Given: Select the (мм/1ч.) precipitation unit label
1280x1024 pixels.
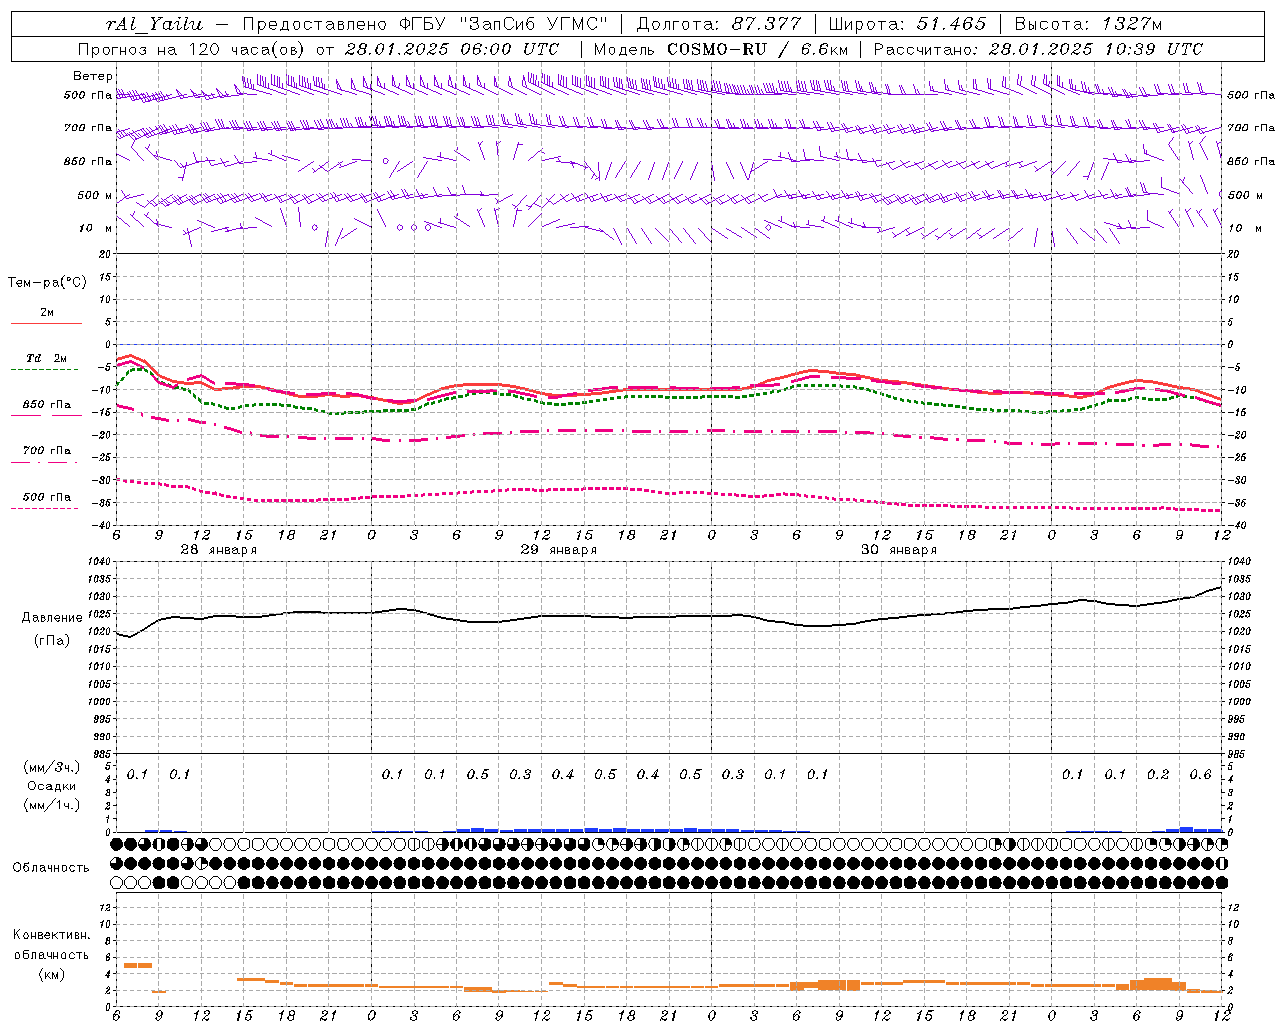Looking at the screenshot, I should (52, 805).
